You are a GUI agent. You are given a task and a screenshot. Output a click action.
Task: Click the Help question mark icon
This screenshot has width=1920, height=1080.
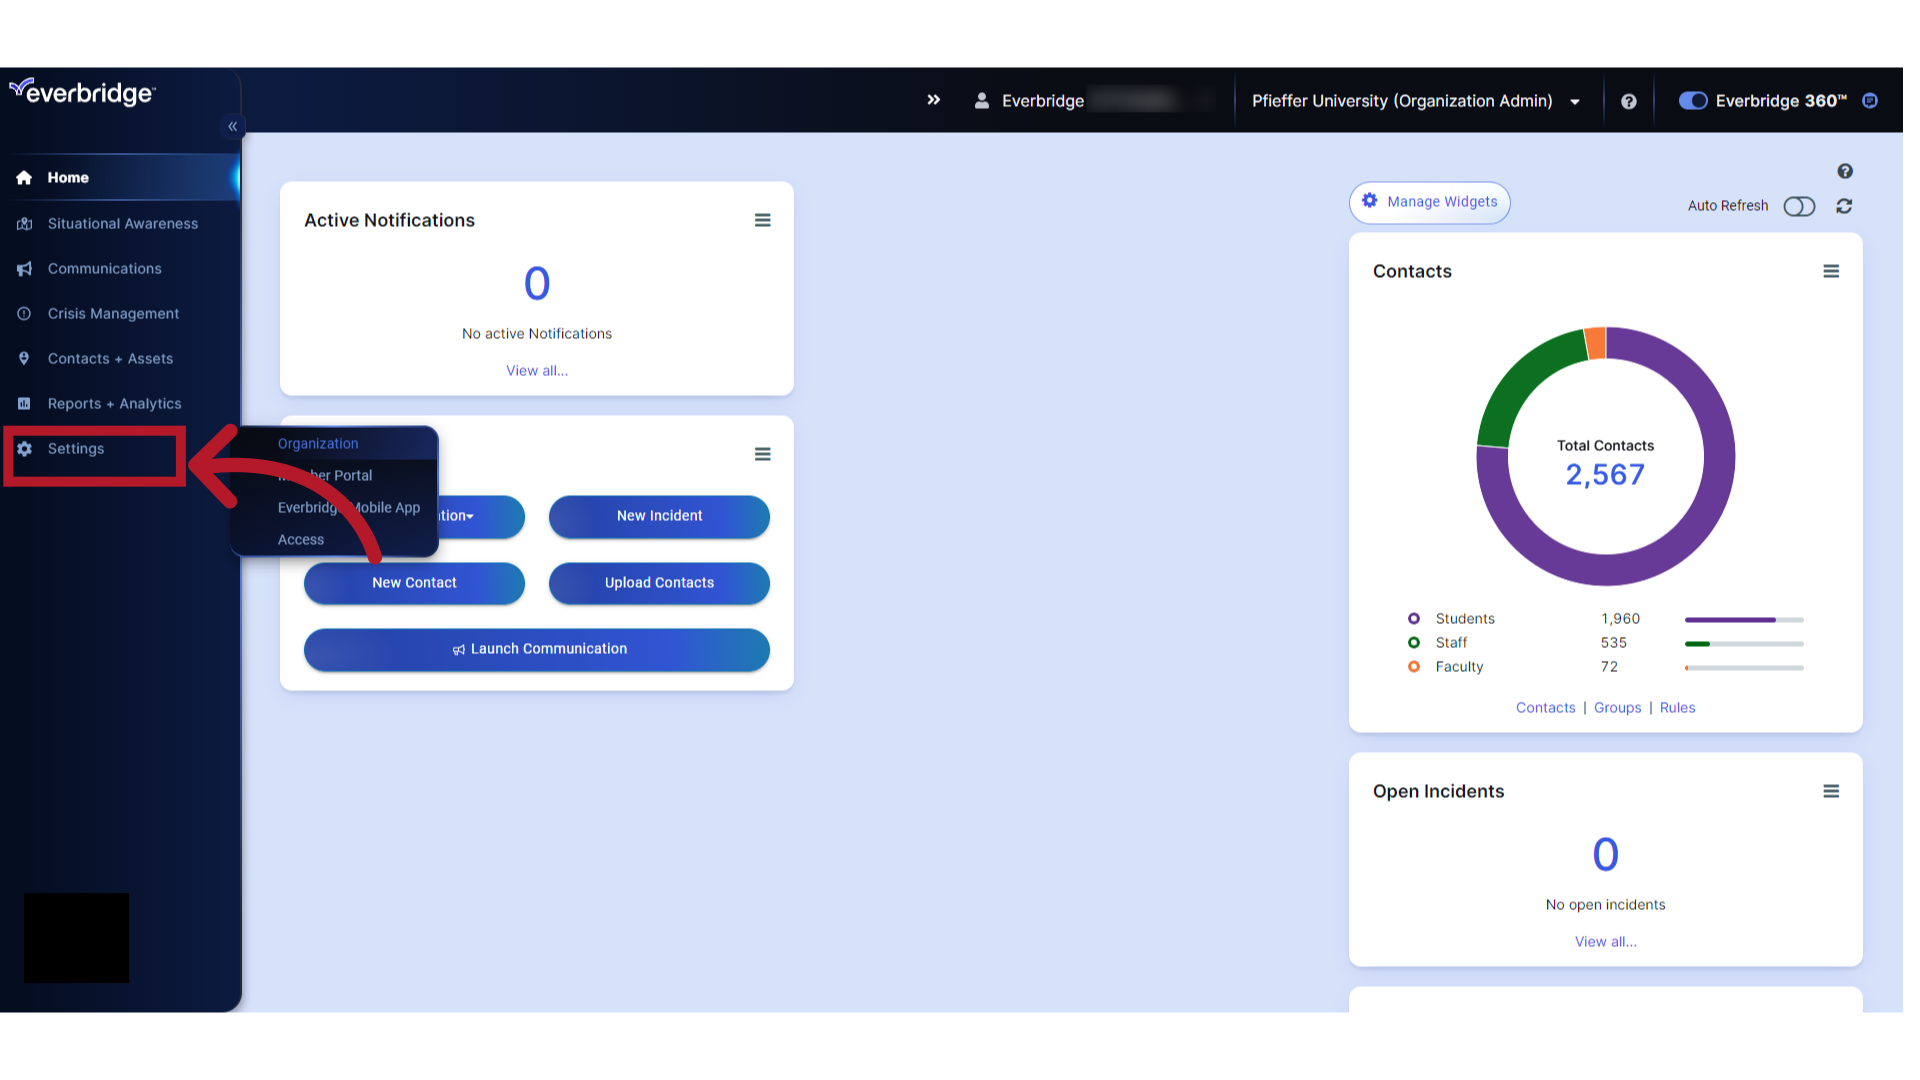(x=1629, y=100)
